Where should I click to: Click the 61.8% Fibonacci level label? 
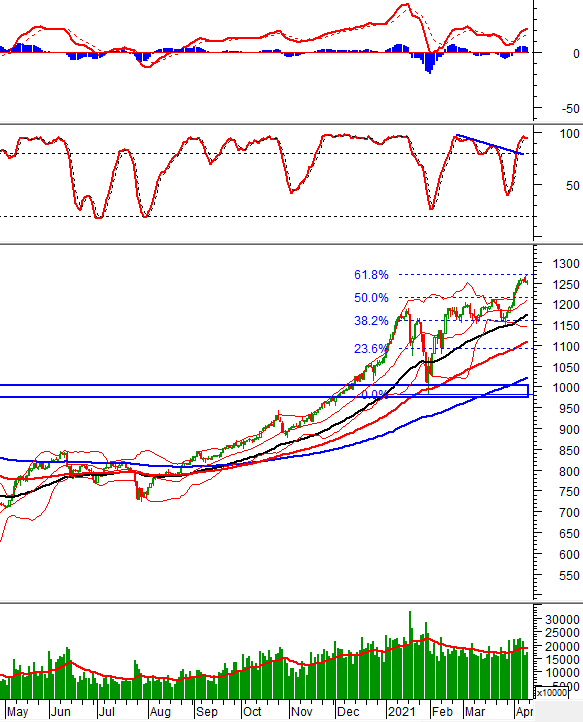point(371,275)
